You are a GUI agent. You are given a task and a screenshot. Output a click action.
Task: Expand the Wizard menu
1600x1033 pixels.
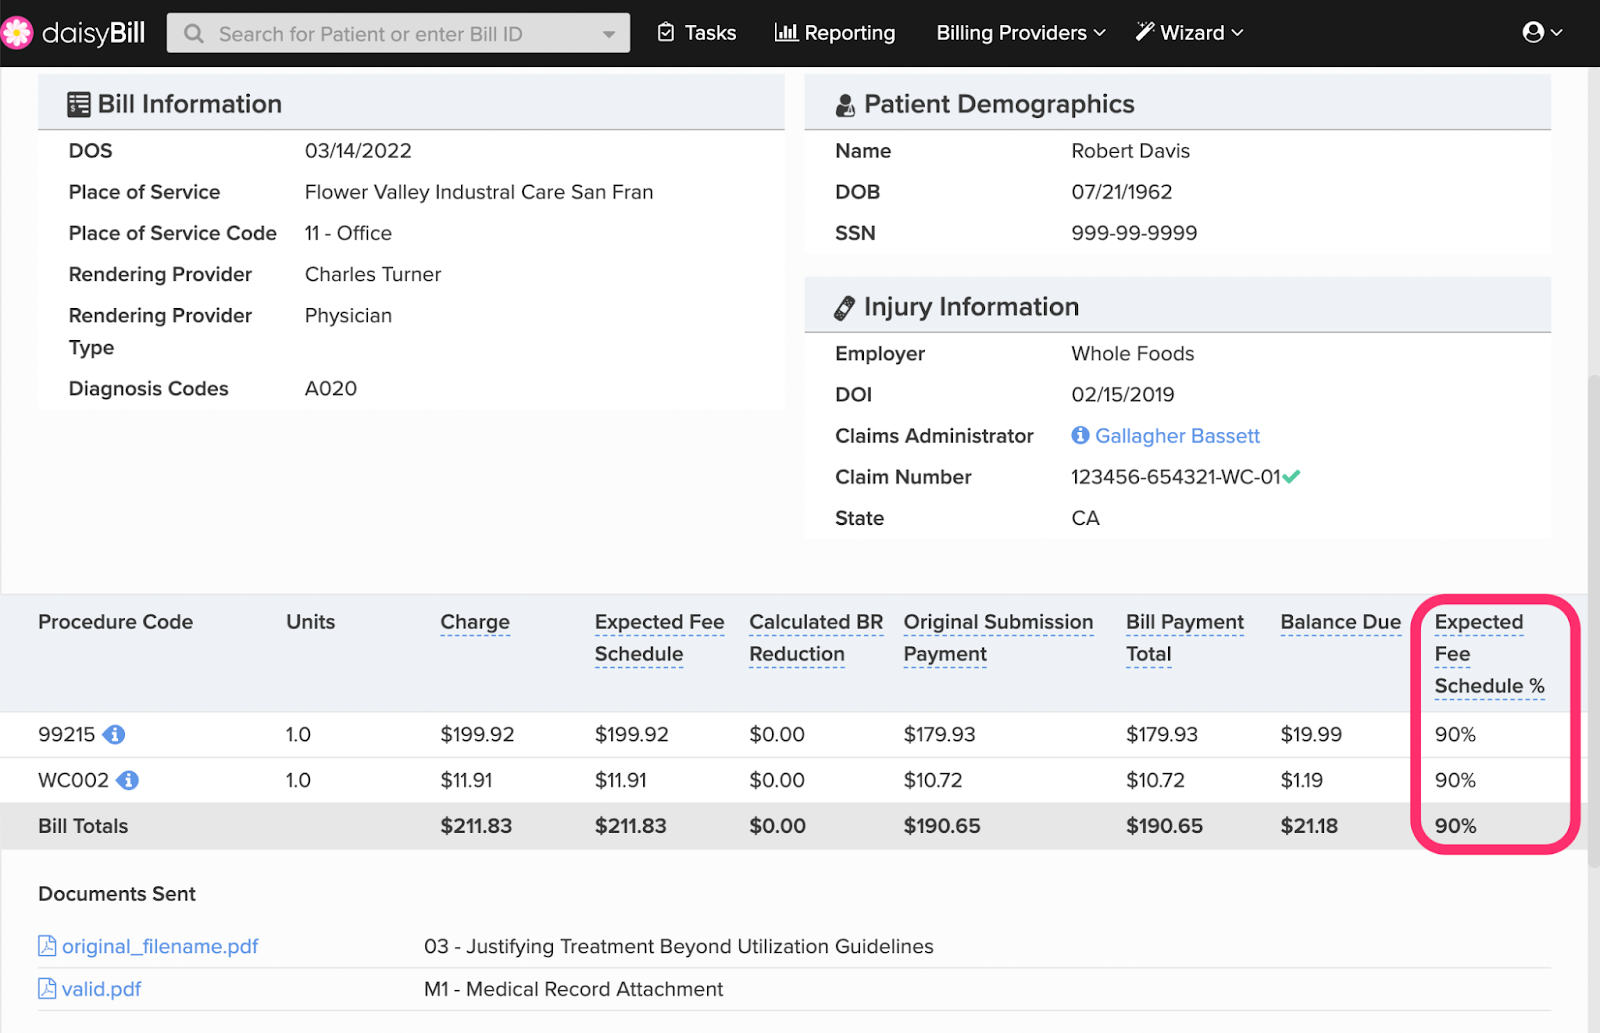point(1189,33)
